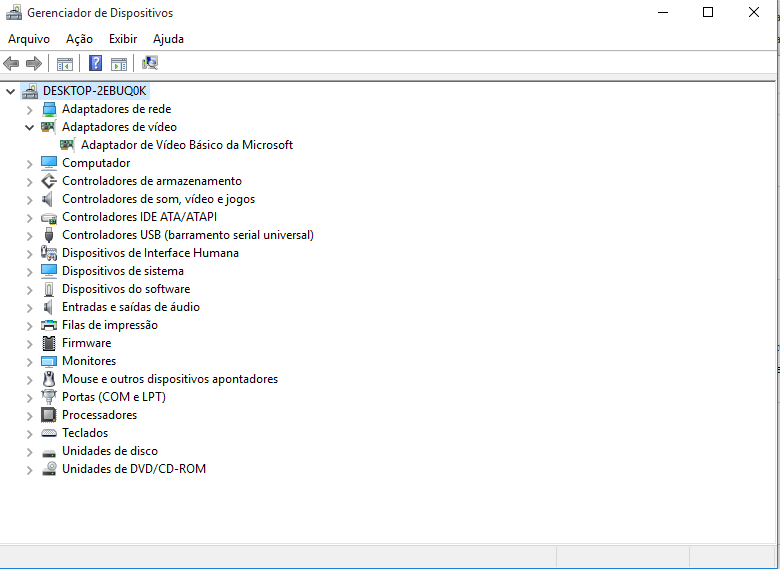Screen dimensions: 780x569
Task: Click the Unidades de DVD/CD-ROM disc icon
Action: [49, 469]
